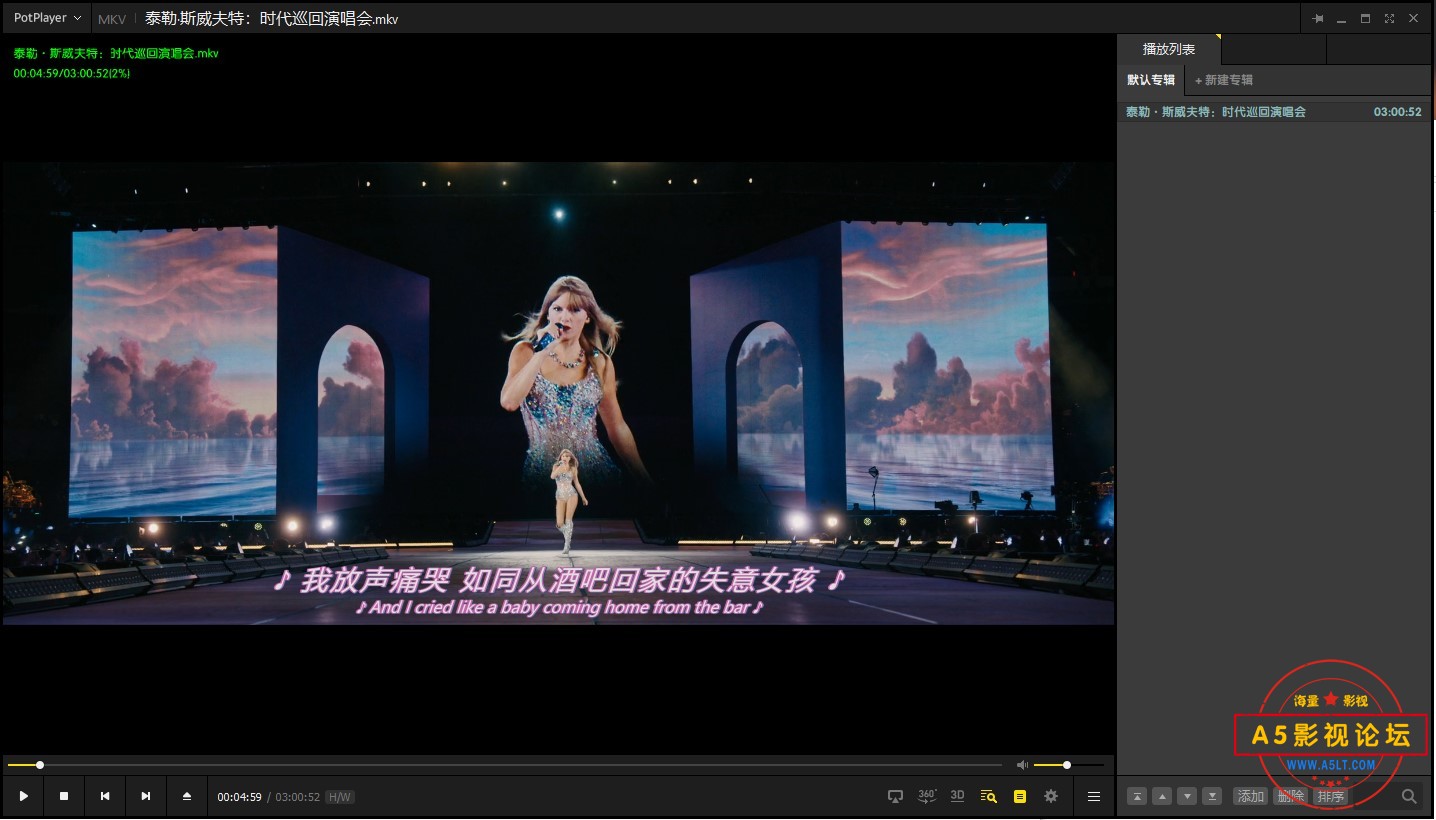
Task: Switch to the 播放列表 tab
Action: click(1169, 49)
